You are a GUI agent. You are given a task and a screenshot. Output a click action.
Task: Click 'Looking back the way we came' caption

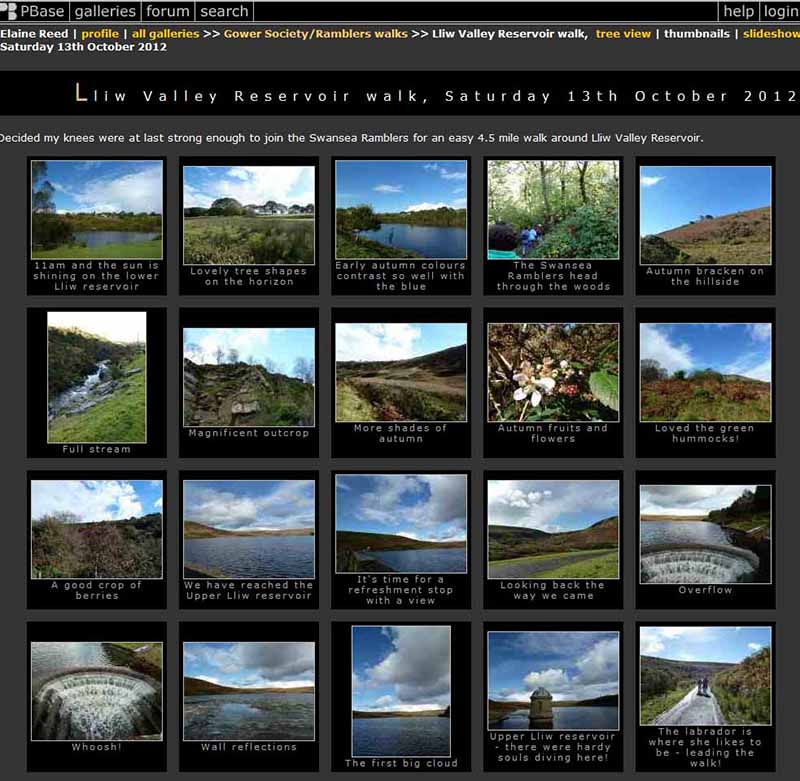(x=553, y=590)
